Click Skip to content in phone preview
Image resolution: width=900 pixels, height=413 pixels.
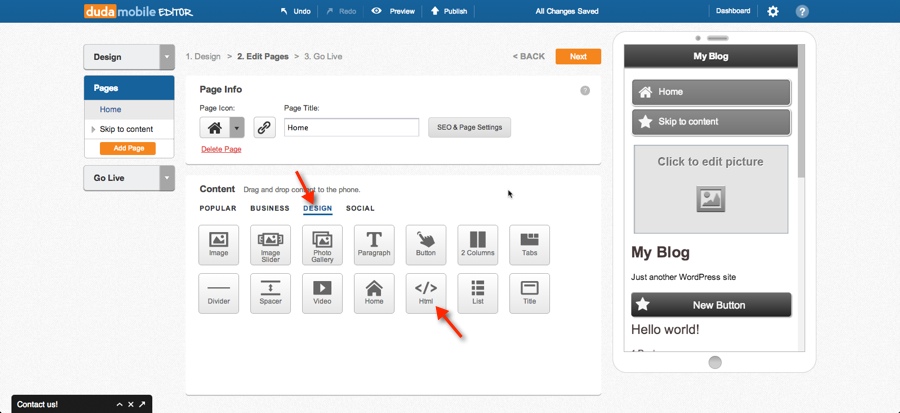711,122
